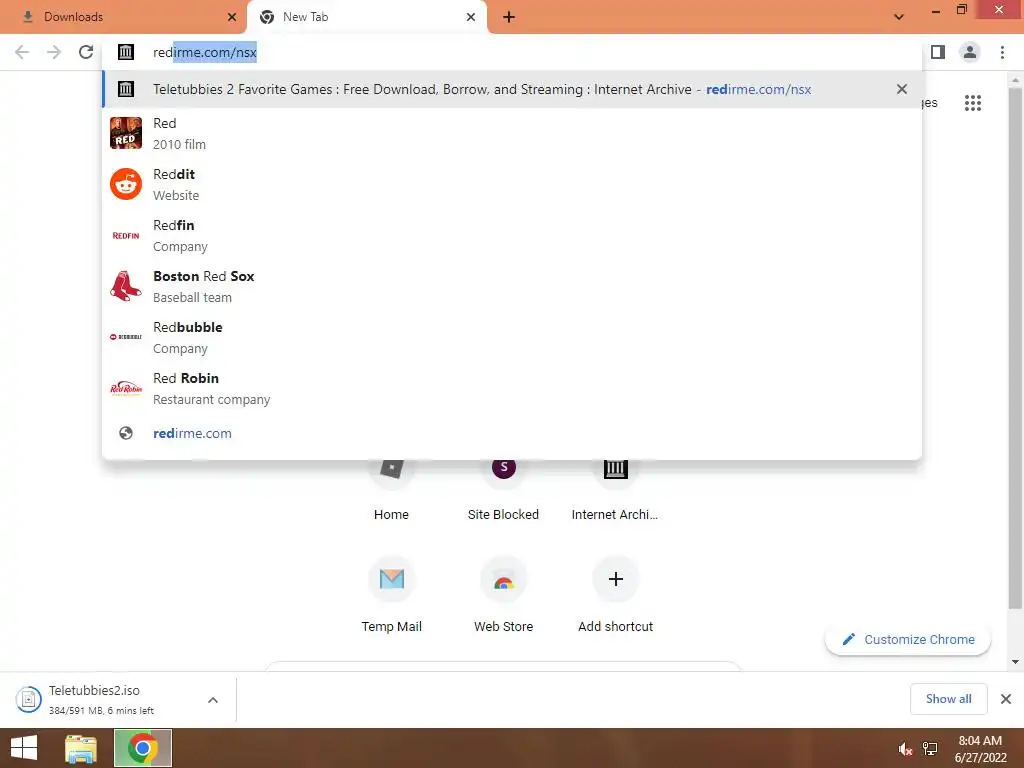This screenshot has height=768, width=1024.
Task: Open Google apps grid icon
Action: point(972,103)
